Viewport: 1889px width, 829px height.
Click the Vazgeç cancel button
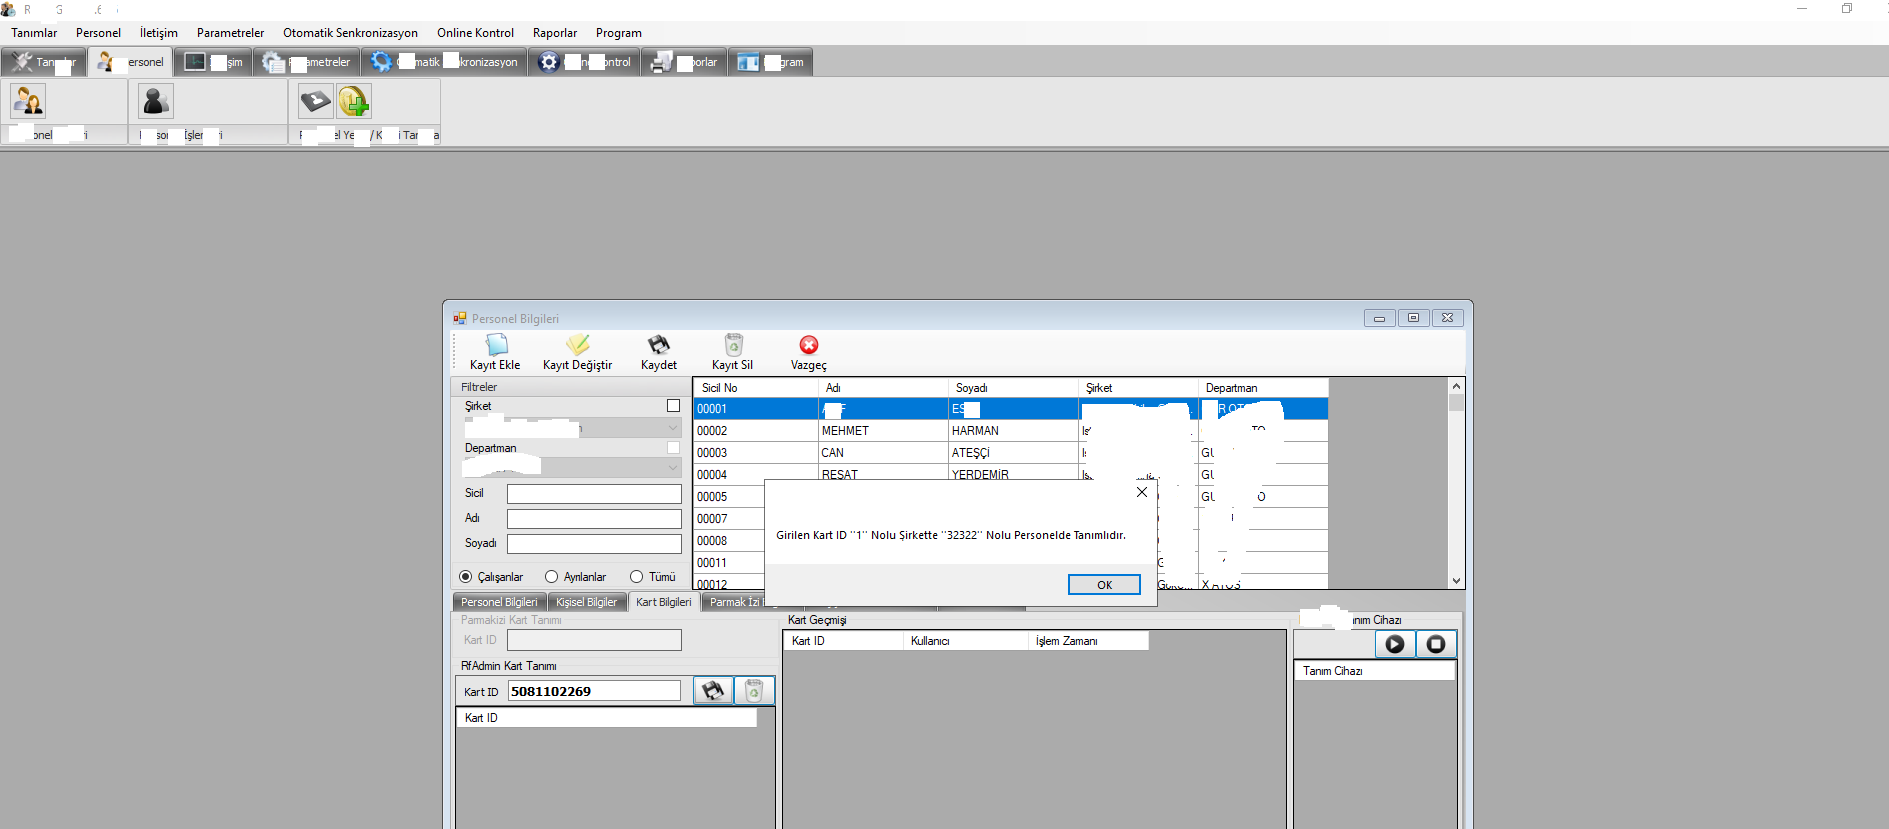pos(808,353)
